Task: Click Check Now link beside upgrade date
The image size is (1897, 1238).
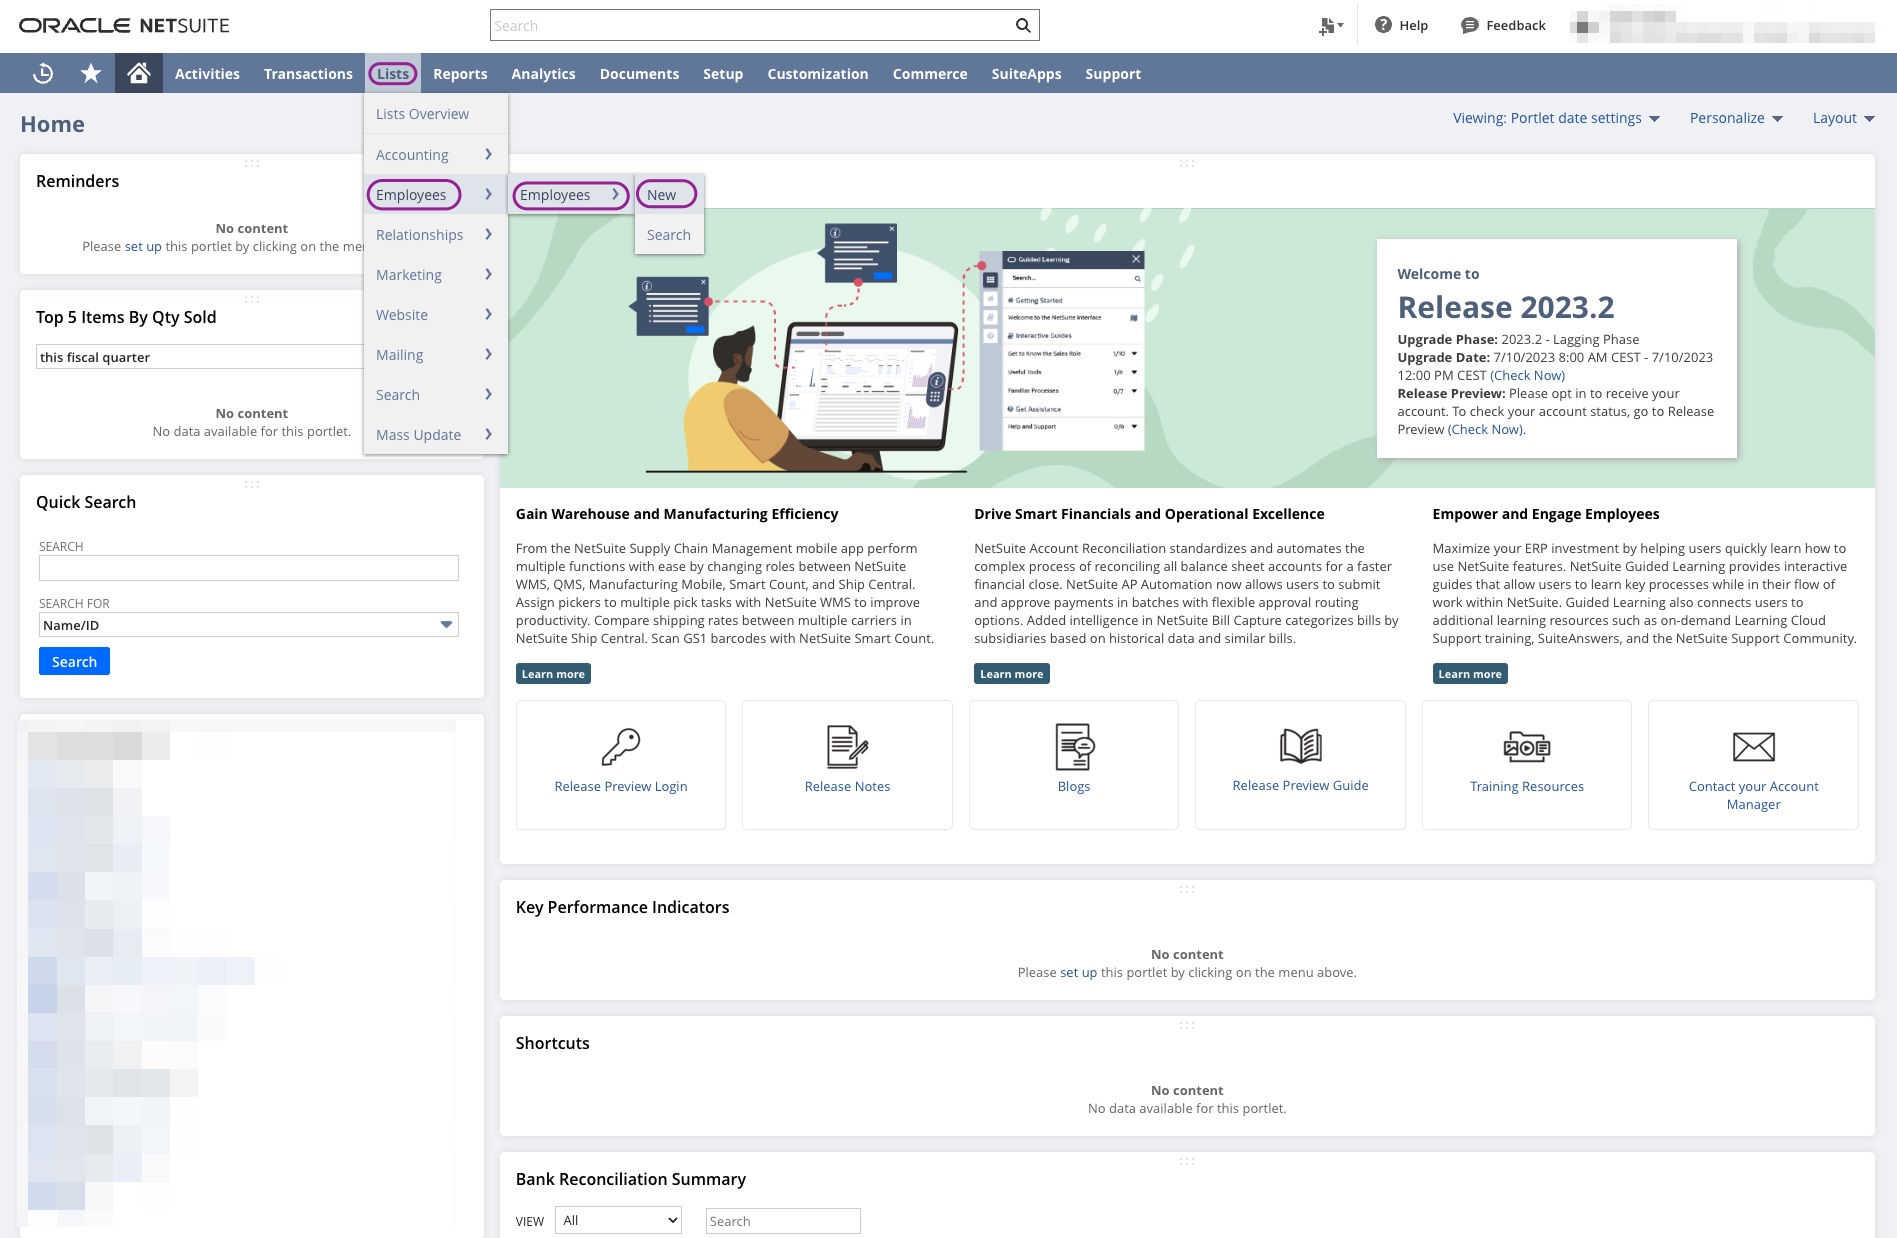Action: tap(1527, 375)
